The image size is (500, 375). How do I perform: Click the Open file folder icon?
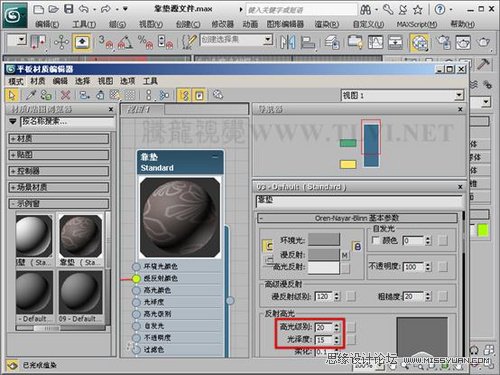[53, 9]
